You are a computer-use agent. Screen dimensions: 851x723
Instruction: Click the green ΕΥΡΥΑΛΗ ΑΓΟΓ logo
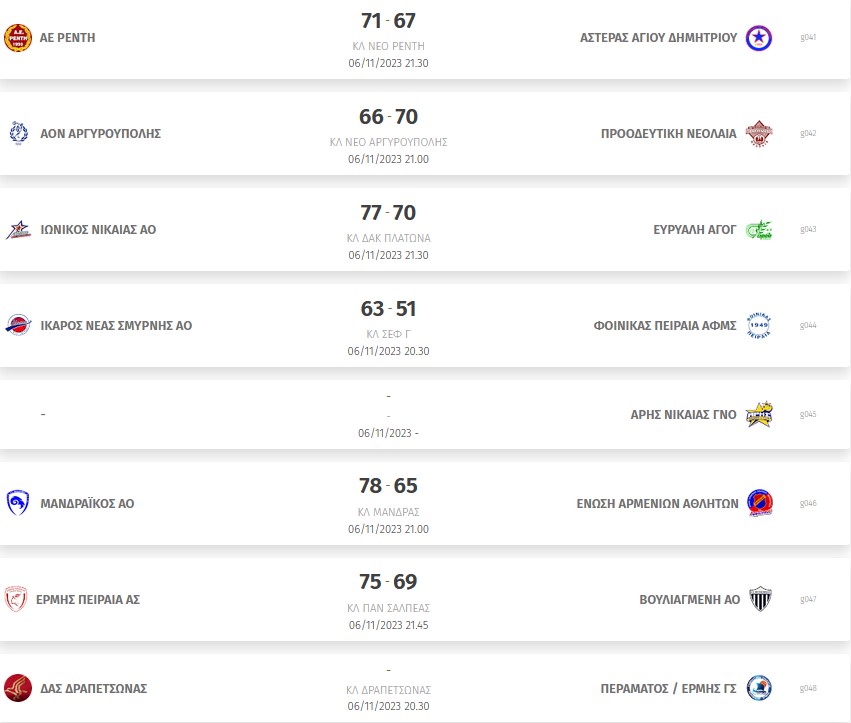(759, 230)
